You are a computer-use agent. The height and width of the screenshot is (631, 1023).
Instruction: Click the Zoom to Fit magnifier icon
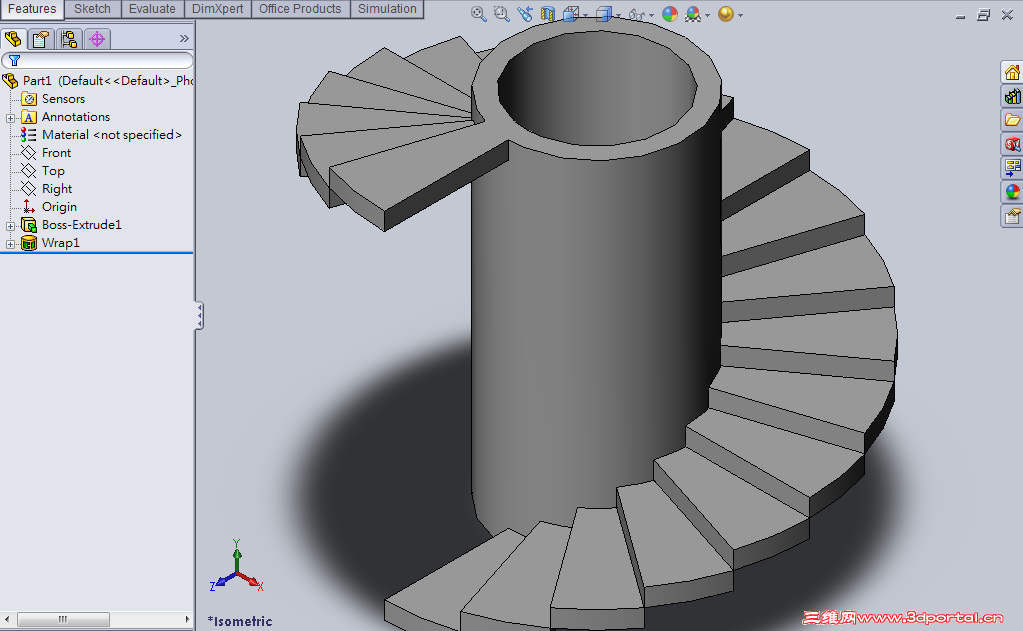478,14
